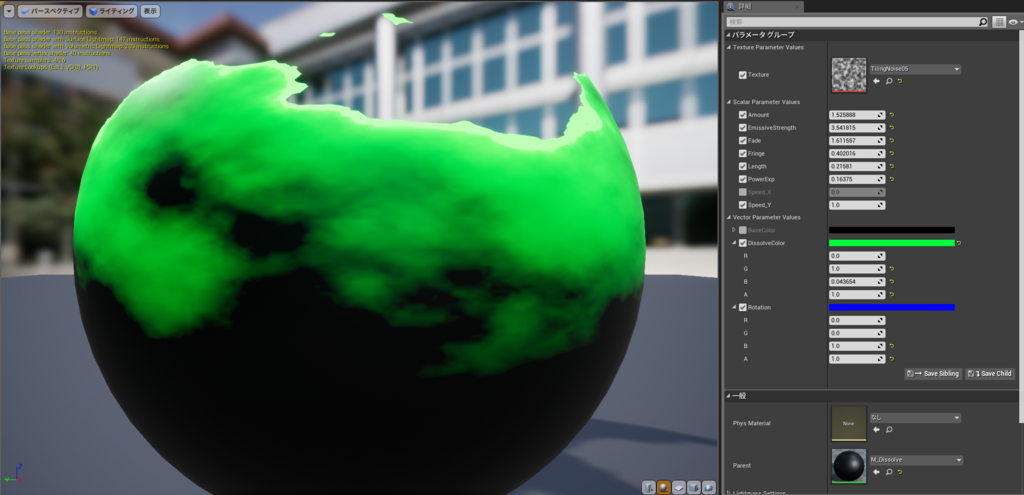The width and height of the screenshot is (1024, 495).
Task: Uncheck the Fringe parameter
Action: tap(743, 153)
